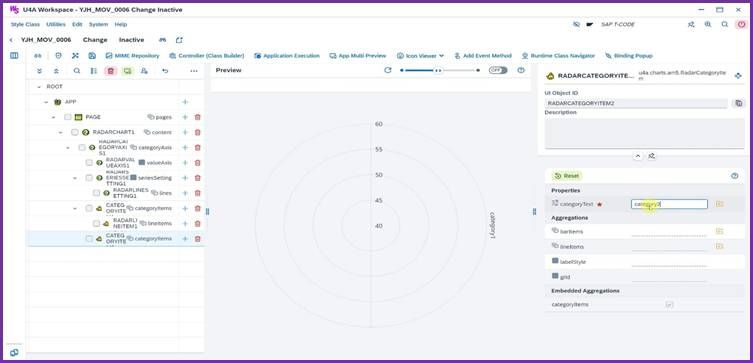Collapse the APP node
The height and width of the screenshot is (363, 753).
coord(46,102)
